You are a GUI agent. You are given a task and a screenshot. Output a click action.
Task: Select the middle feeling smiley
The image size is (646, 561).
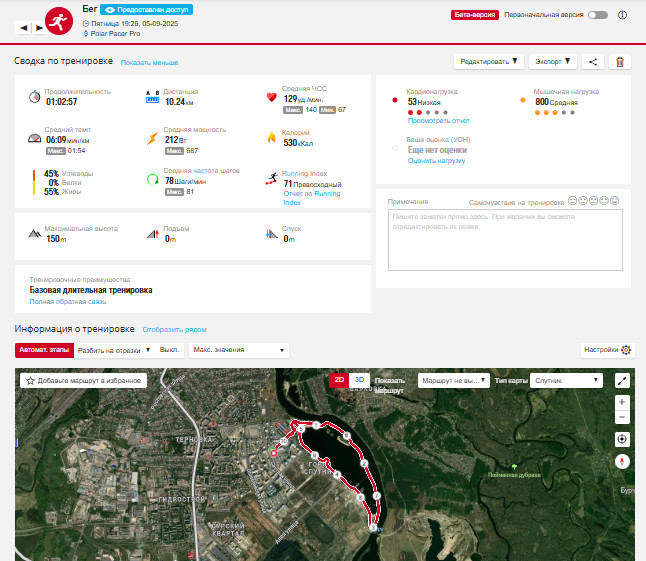click(593, 201)
